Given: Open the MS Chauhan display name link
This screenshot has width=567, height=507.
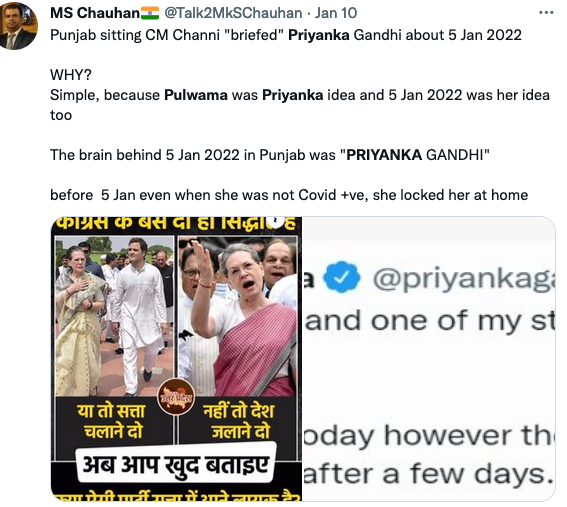Looking at the screenshot, I should click(x=95, y=13).
